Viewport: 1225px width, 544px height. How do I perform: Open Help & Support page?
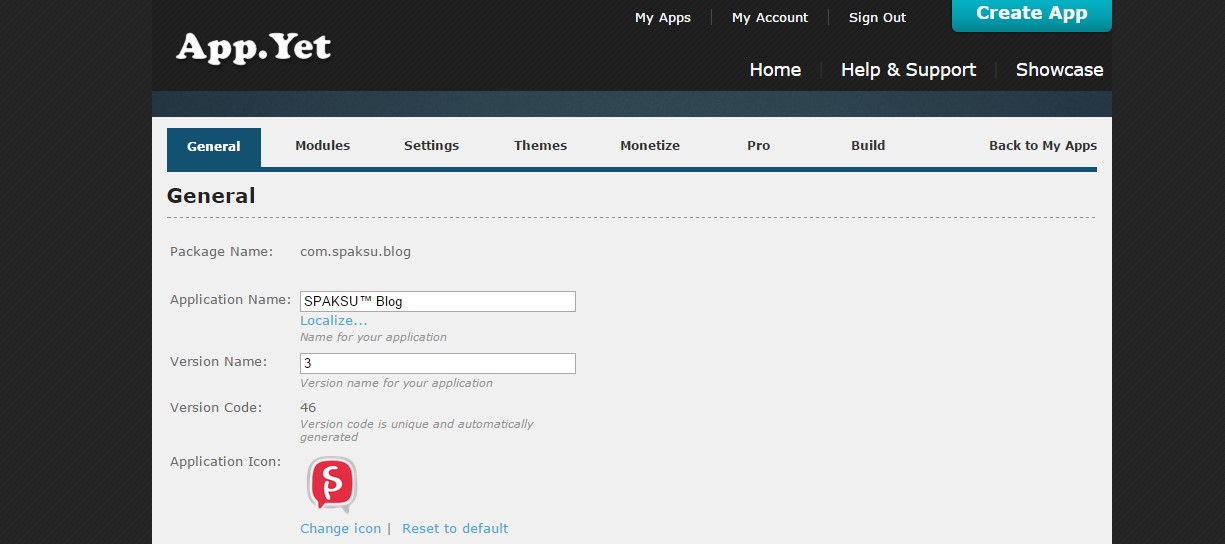tap(908, 70)
